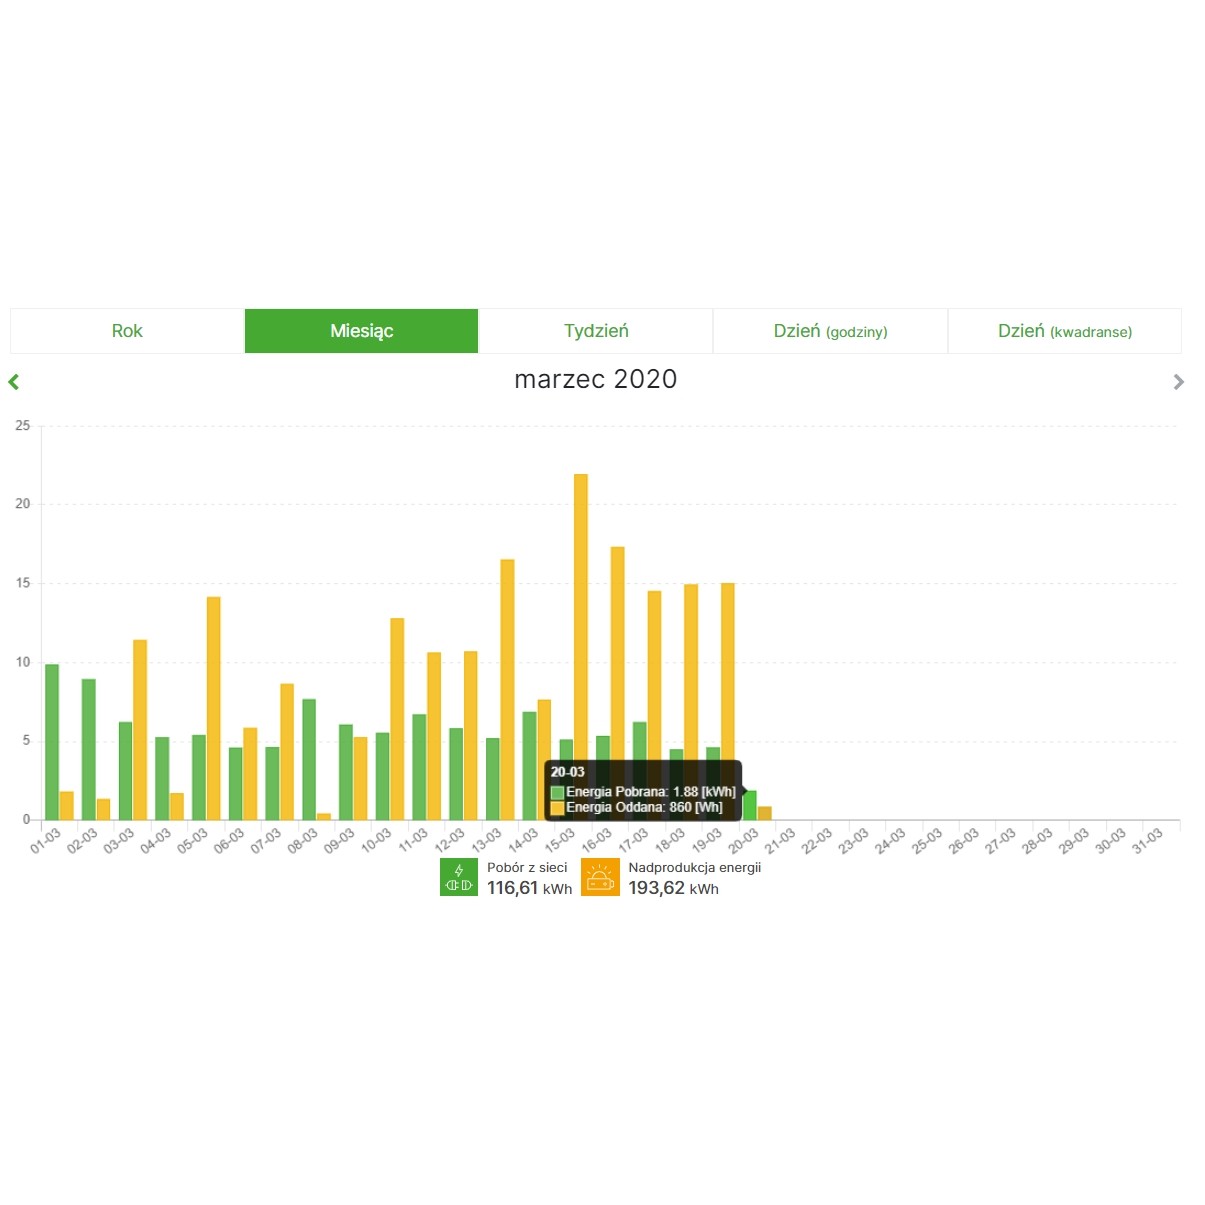The width and height of the screenshot is (1205, 1205).
Task: Click the 25-03 axis label
Action: click(x=927, y=840)
